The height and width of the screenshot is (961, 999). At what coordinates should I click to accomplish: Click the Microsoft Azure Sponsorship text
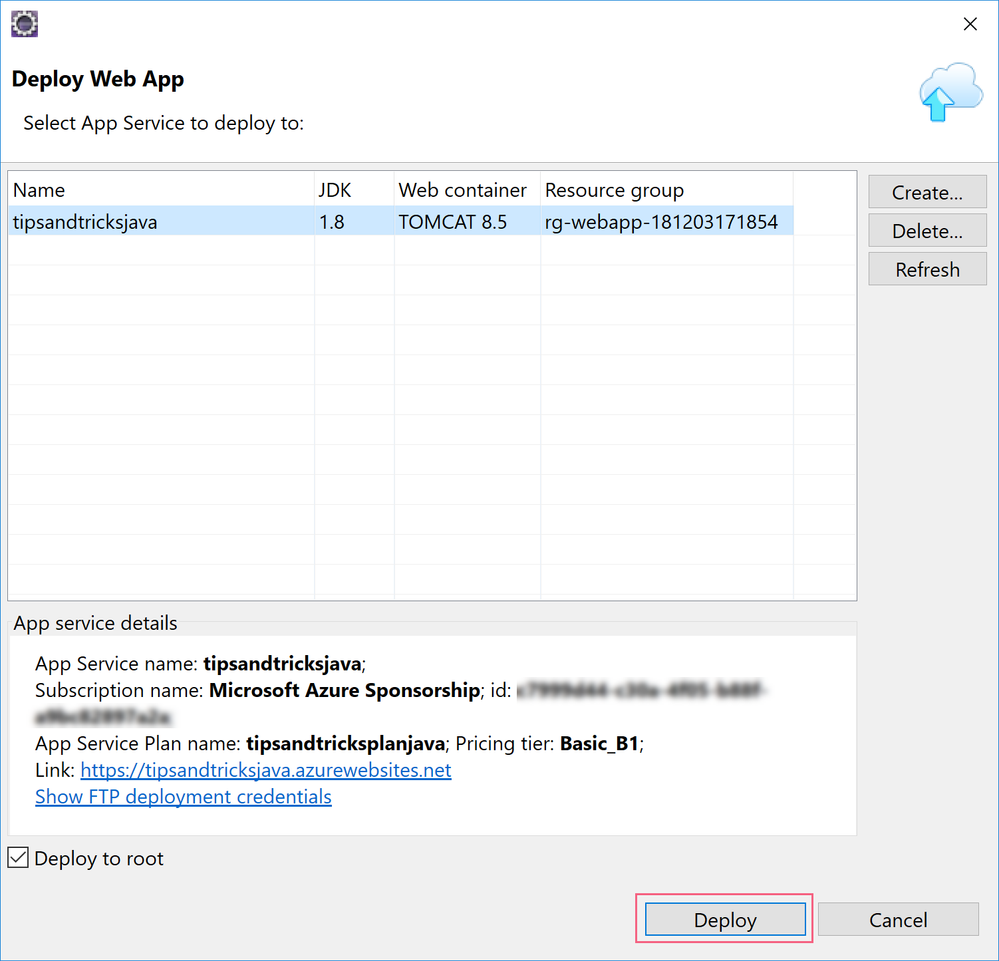tap(344, 690)
